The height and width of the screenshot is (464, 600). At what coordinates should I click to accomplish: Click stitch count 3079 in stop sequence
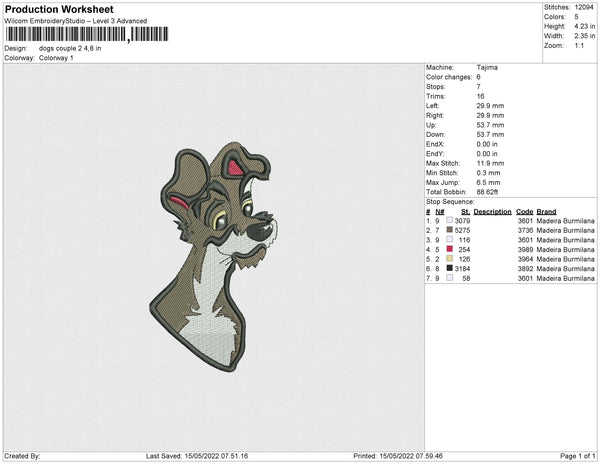[x=462, y=221]
